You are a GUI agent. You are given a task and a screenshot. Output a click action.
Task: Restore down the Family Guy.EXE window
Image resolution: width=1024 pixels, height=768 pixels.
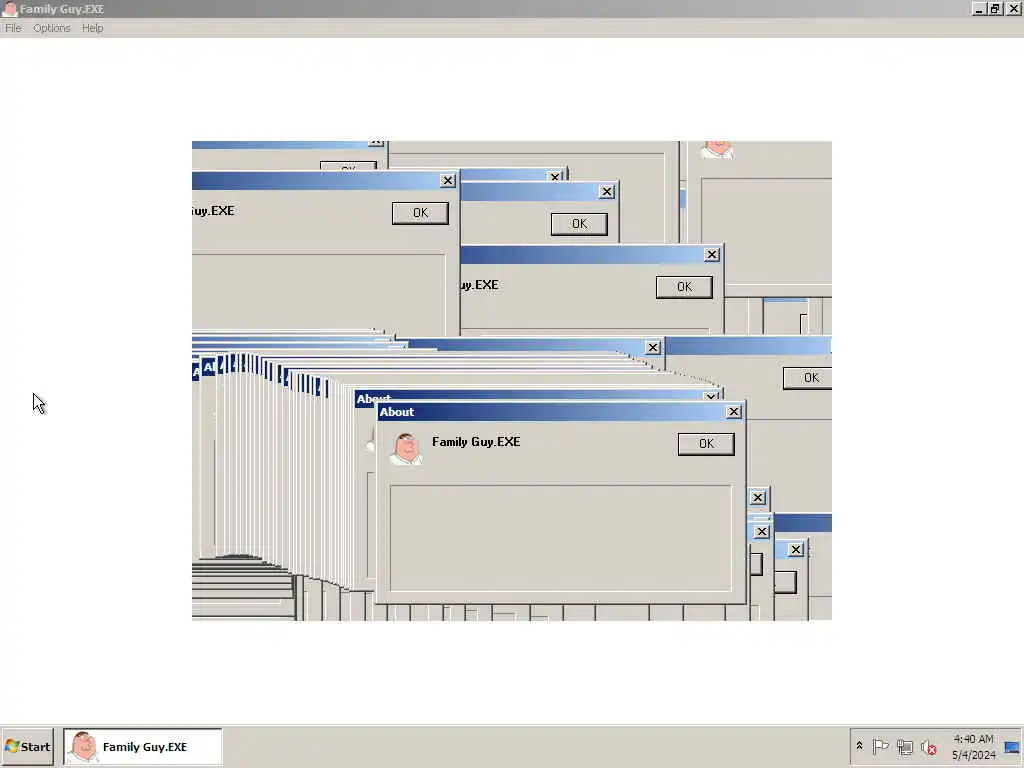tap(995, 9)
